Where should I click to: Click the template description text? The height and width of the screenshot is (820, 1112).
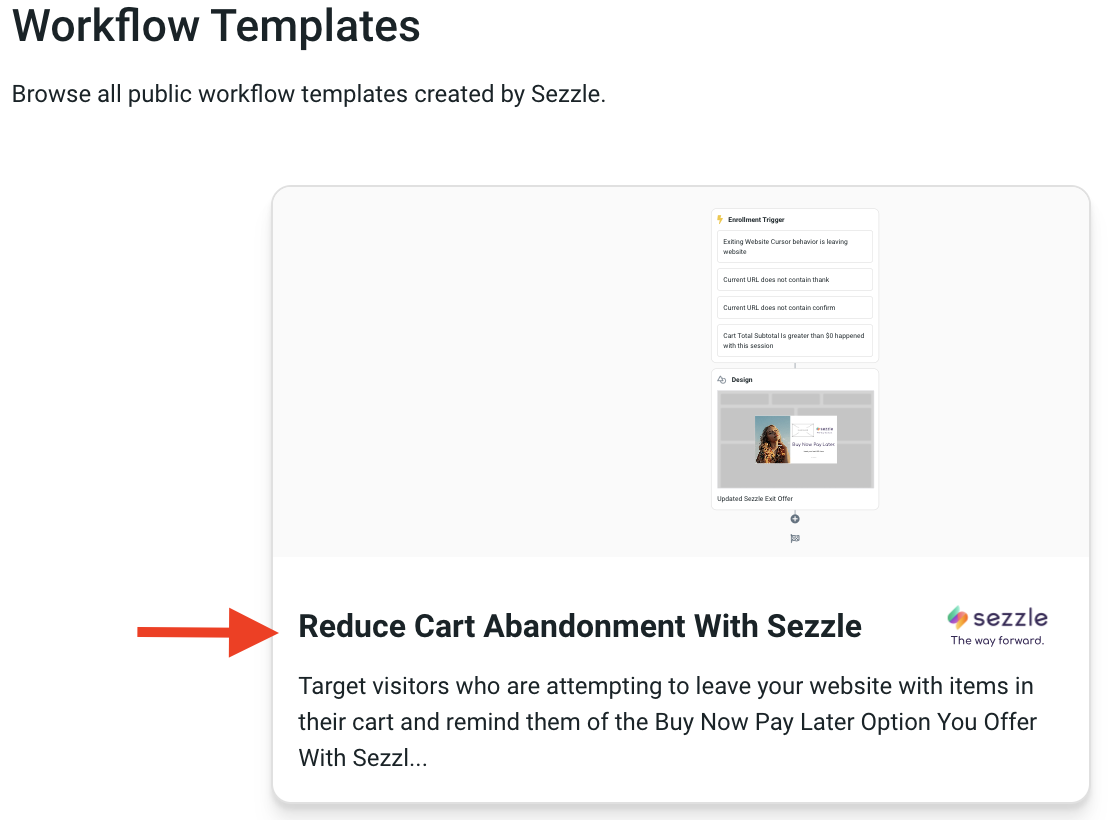pos(667,722)
